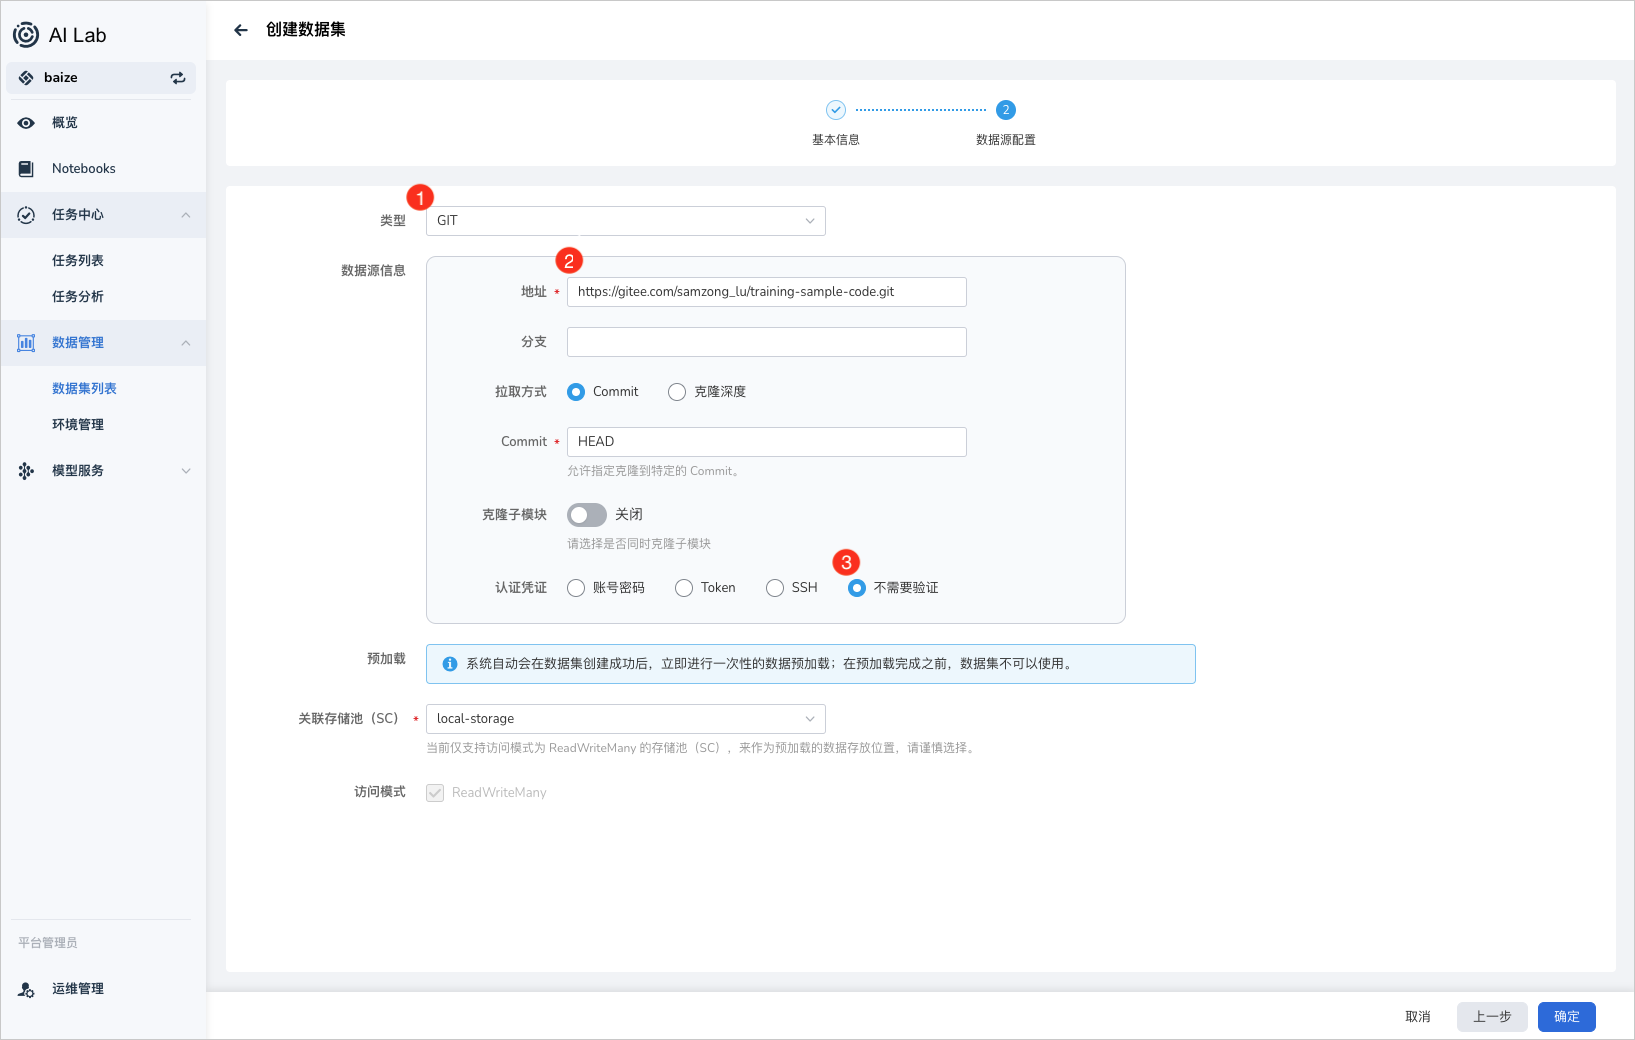Click the 上一步 button
The height and width of the screenshot is (1040, 1635).
coord(1492,1017)
